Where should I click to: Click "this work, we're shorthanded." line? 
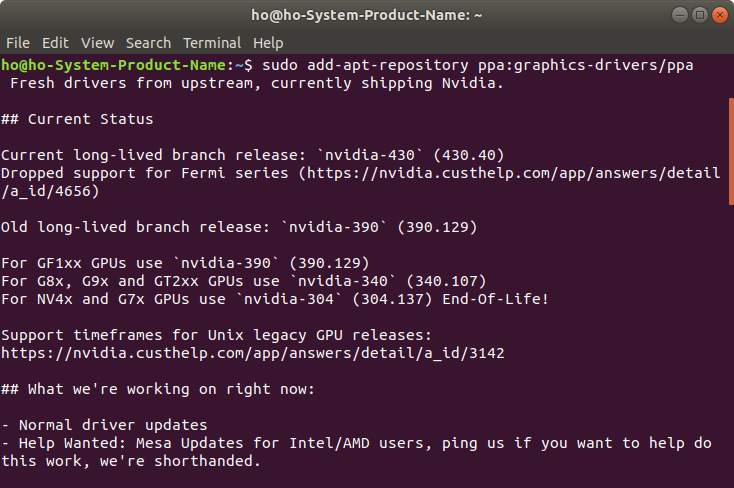pos(131,461)
